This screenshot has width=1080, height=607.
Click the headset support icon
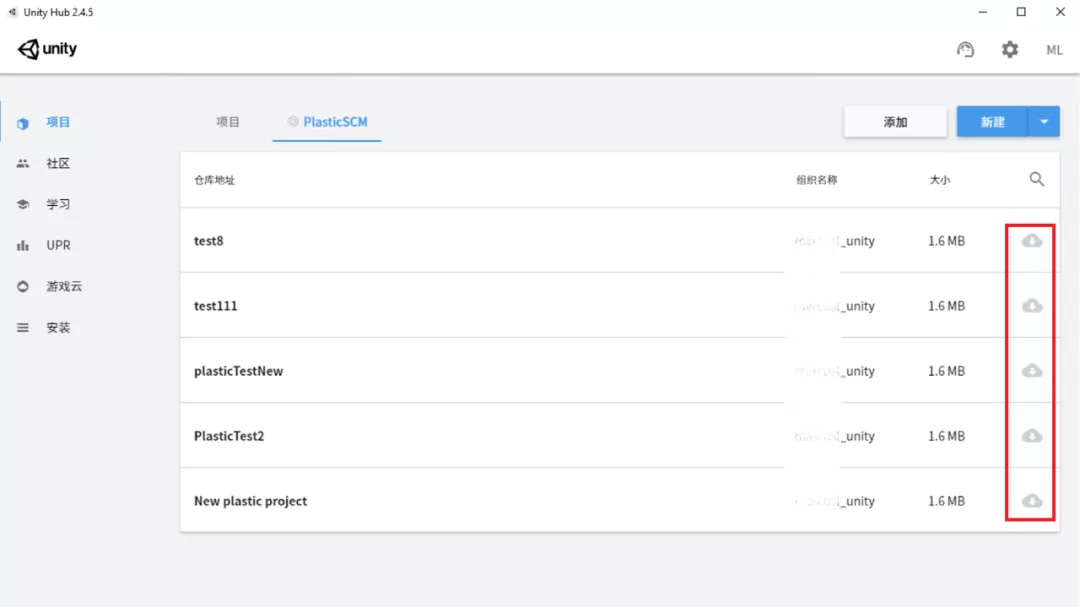pos(965,49)
